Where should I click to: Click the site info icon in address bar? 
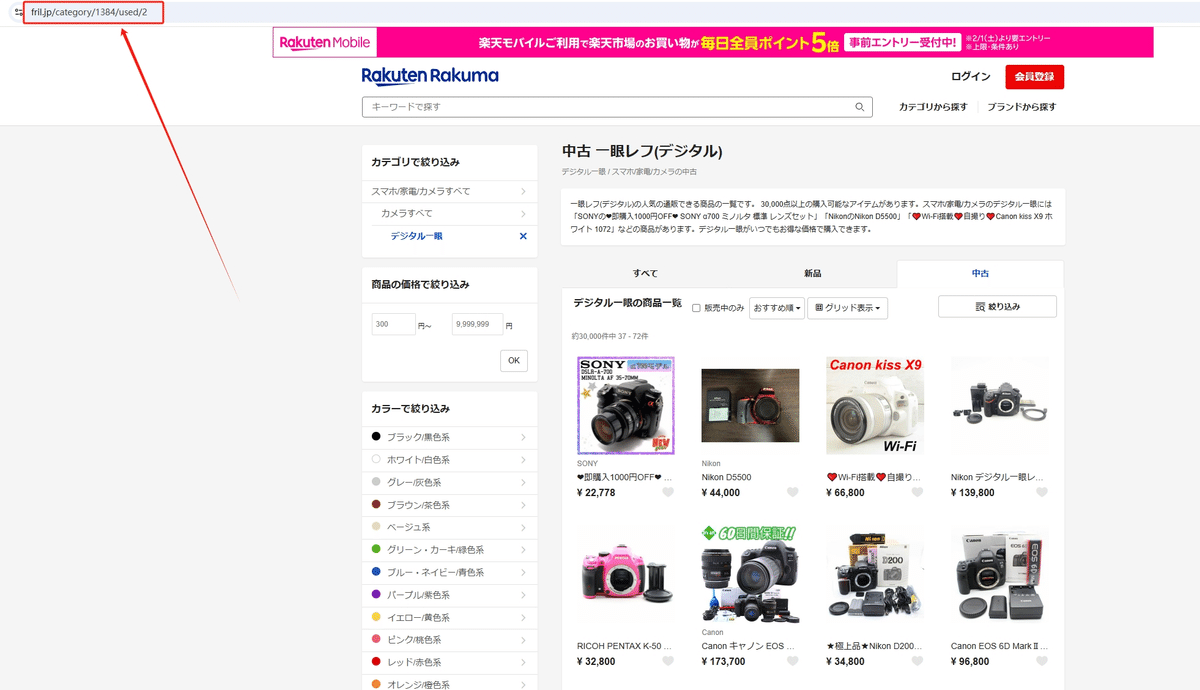(18, 12)
